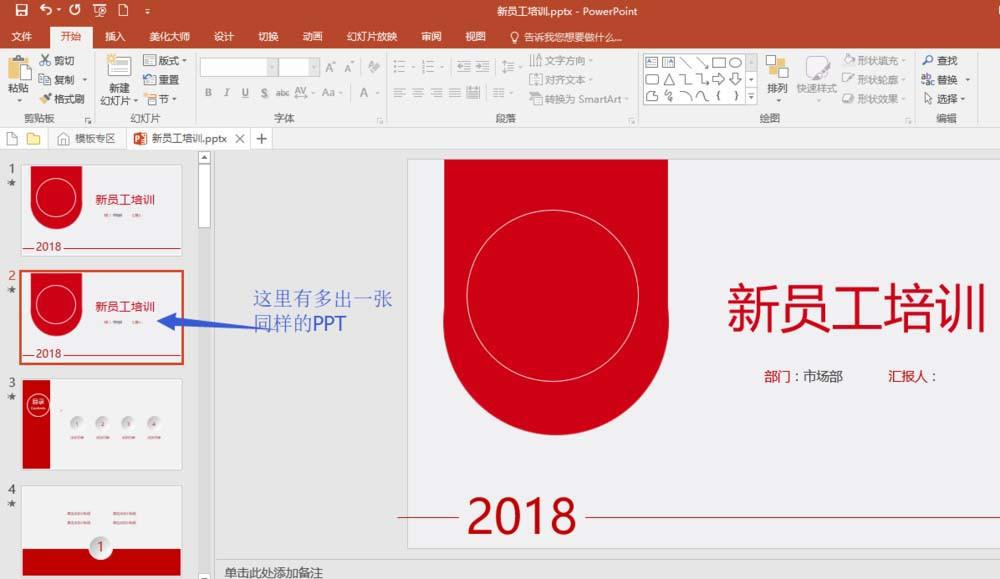Click the 剪切 cut icon

coord(59,60)
